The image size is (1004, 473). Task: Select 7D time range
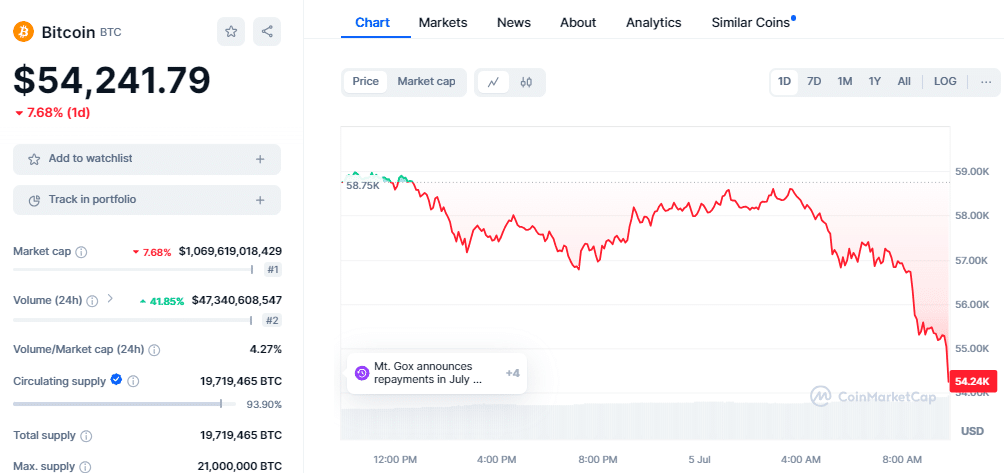point(814,82)
